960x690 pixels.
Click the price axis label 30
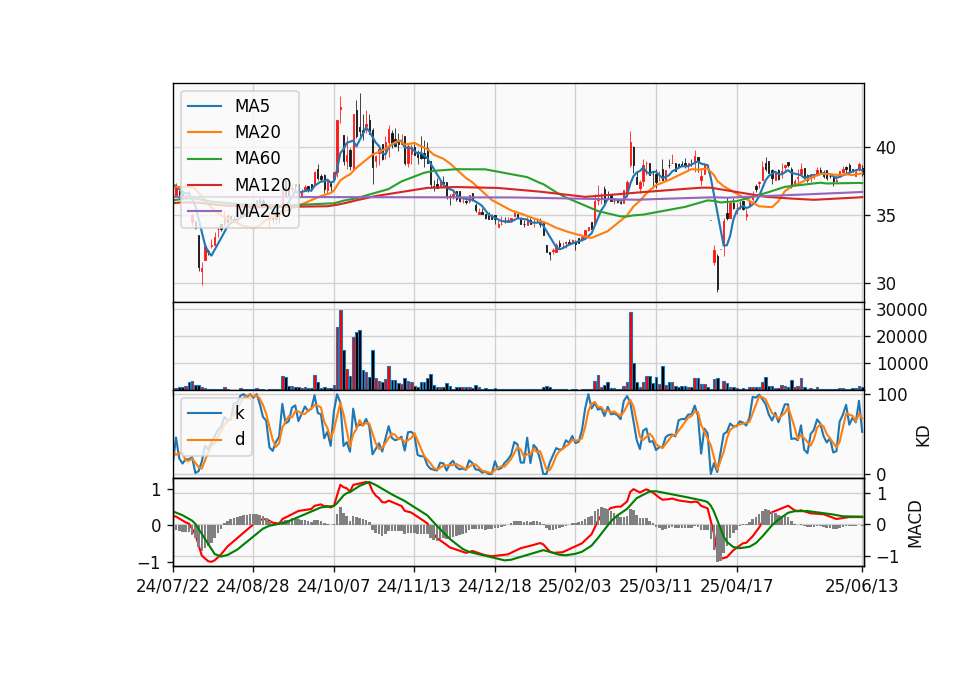tap(885, 284)
